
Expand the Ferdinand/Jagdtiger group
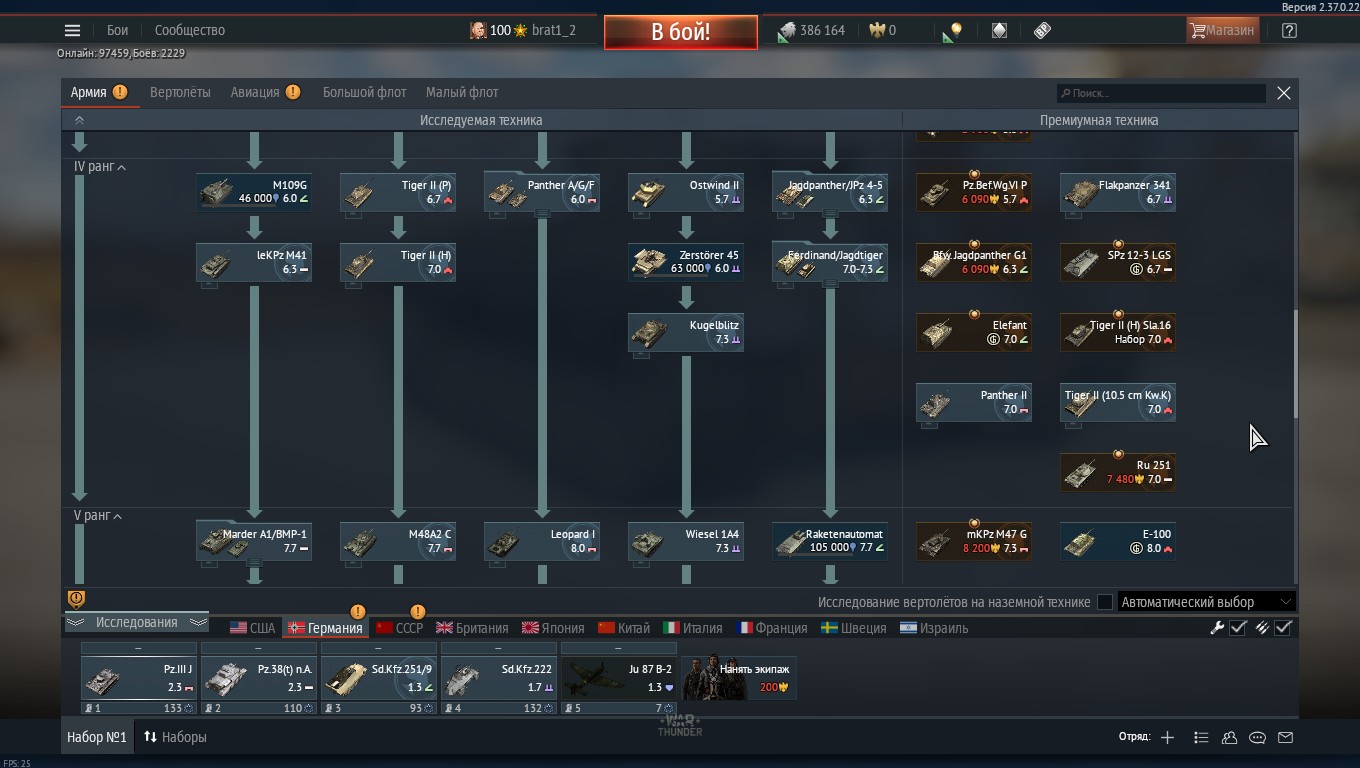click(x=830, y=262)
